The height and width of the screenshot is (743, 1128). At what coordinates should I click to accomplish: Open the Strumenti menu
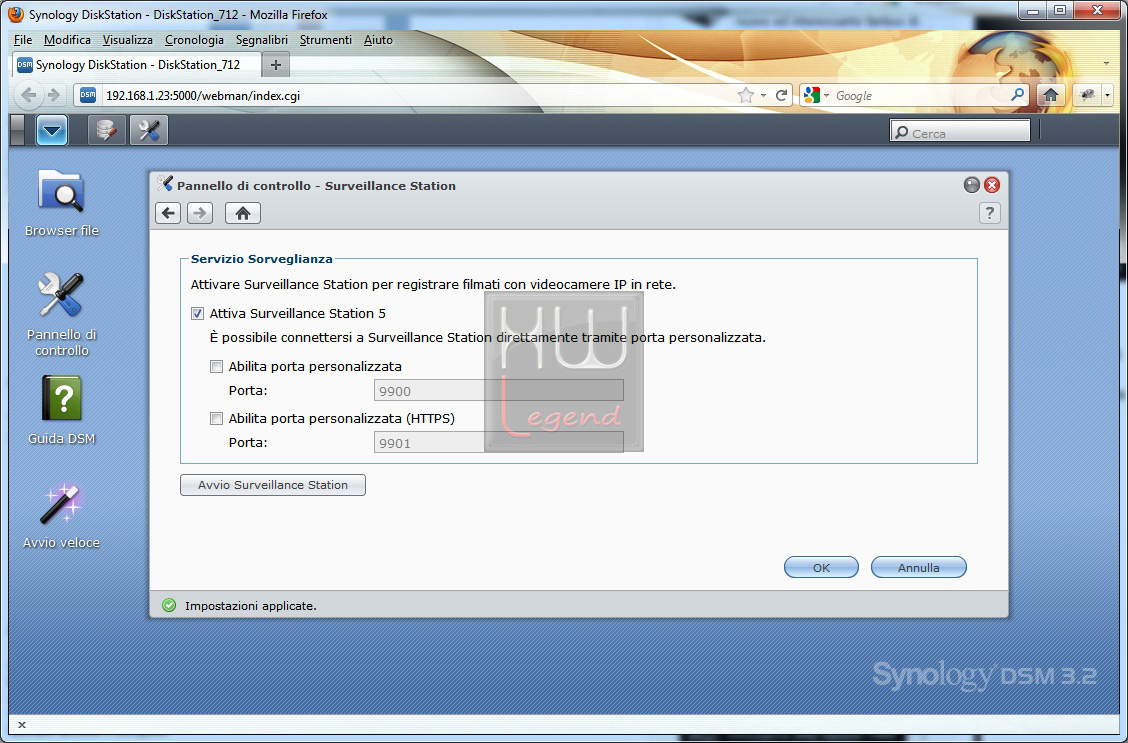coord(326,40)
